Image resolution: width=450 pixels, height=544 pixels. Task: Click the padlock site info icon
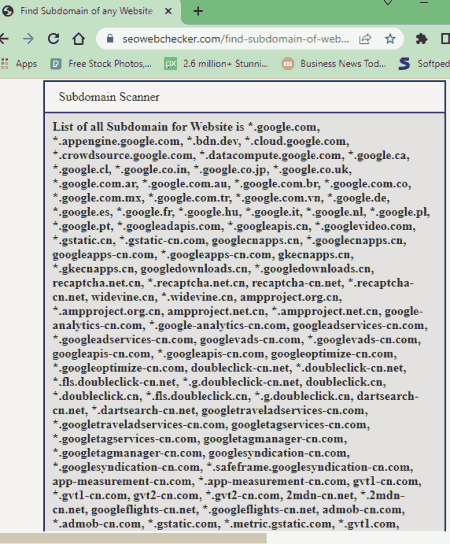point(110,39)
